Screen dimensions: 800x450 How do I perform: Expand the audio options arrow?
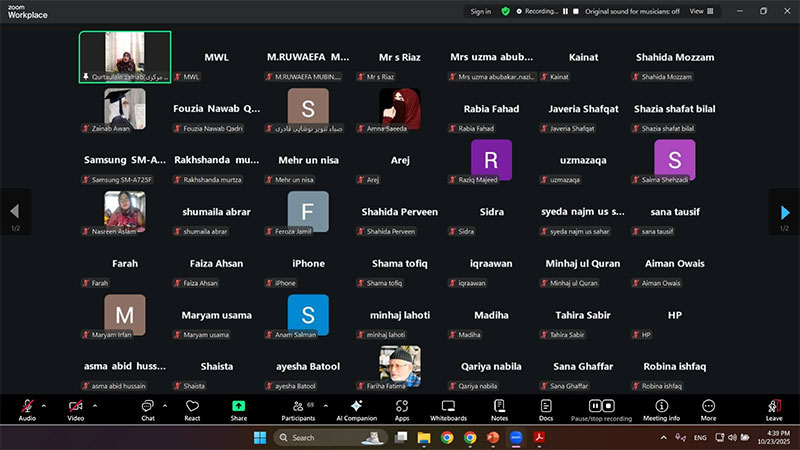tap(43, 405)
